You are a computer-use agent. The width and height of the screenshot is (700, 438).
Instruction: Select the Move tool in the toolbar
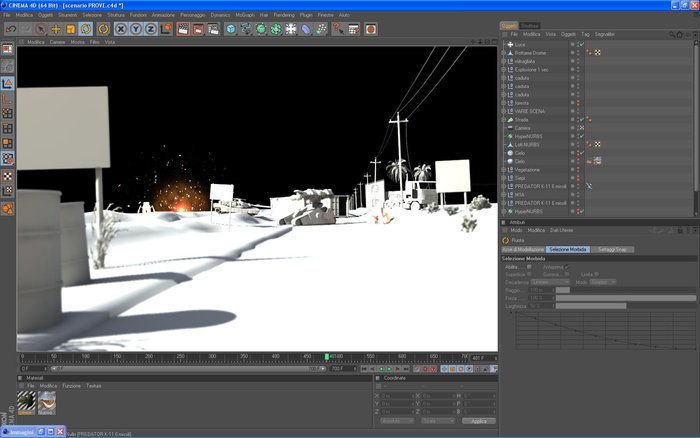tap(56, 29)
